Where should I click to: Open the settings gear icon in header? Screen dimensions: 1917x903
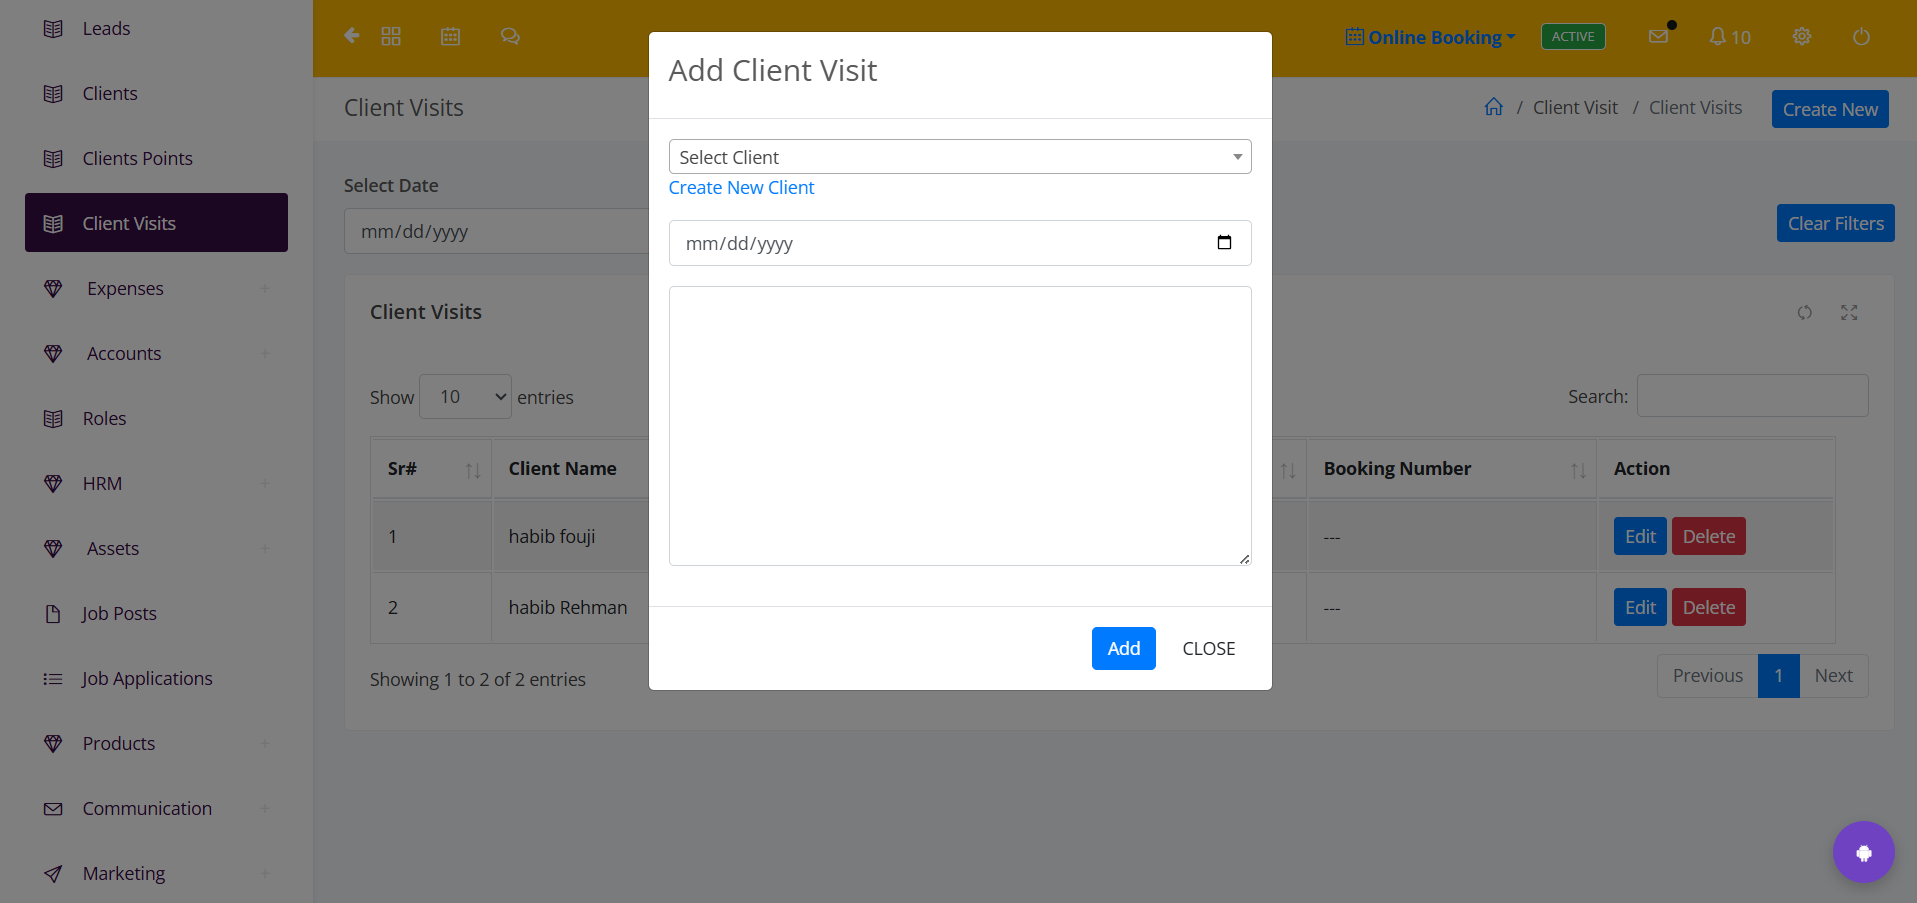click(1802, 36)
